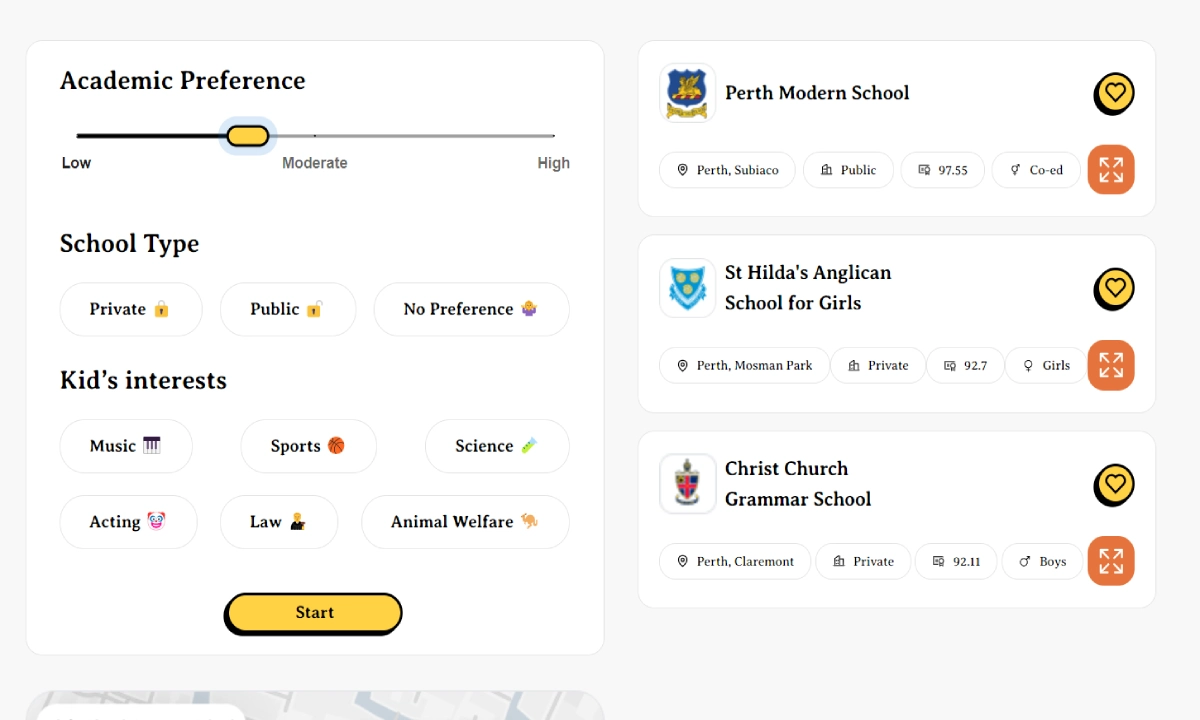
Task: Click the yellow Start button
Action: (x=314, y=613)
